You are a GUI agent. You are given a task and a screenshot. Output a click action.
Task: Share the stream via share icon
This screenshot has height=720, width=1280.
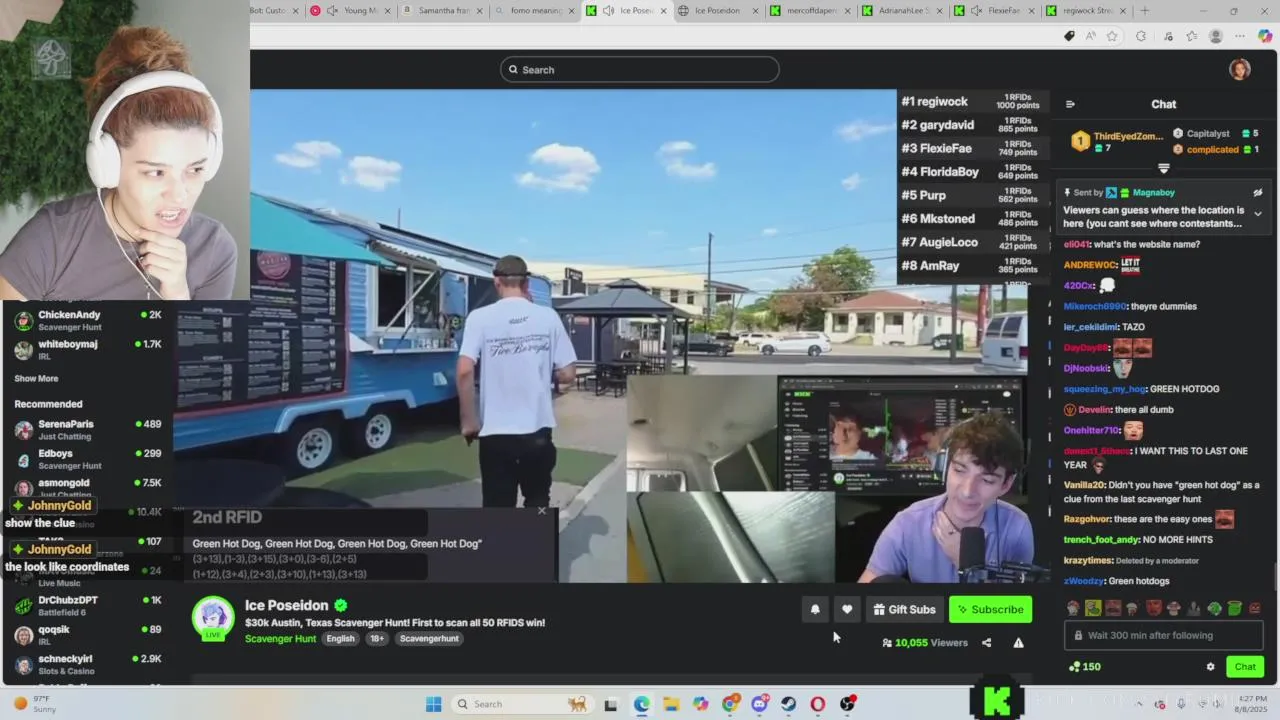986,643
